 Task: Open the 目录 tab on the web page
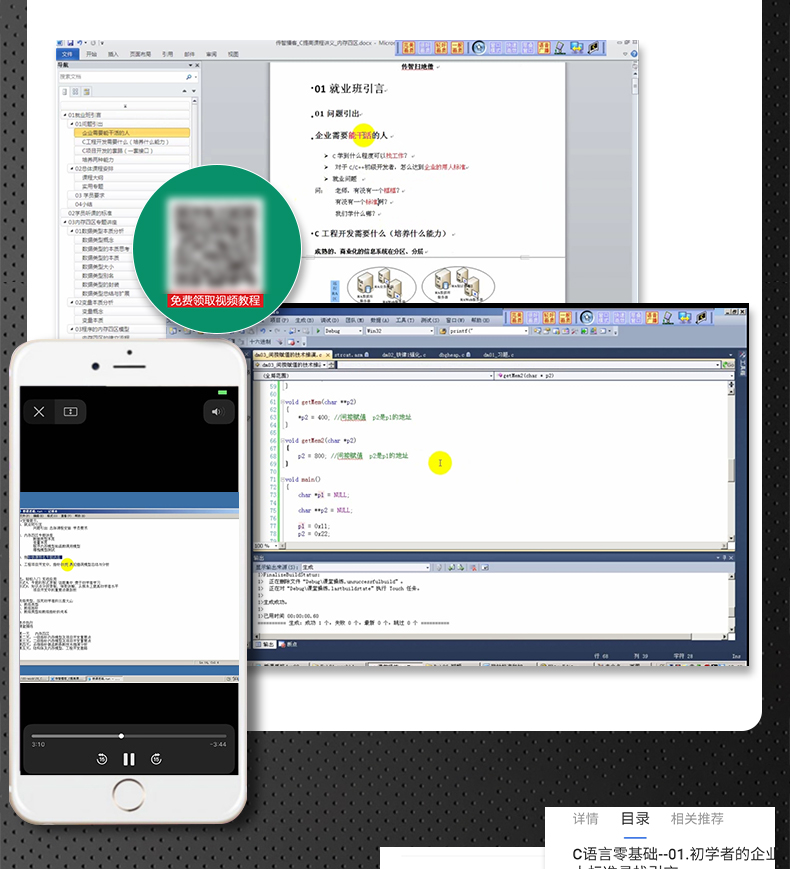(635, 819)
